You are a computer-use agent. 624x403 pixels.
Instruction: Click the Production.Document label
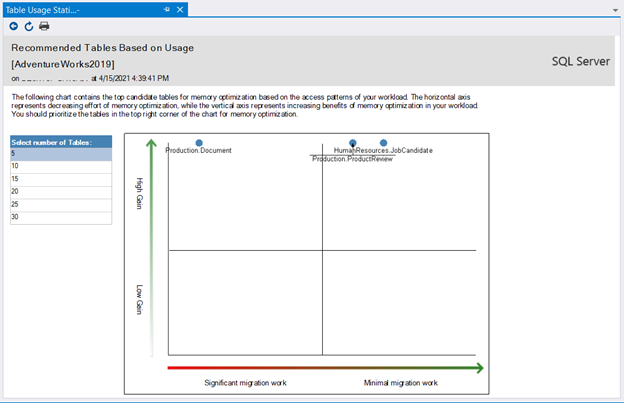(x=198, y=150)
